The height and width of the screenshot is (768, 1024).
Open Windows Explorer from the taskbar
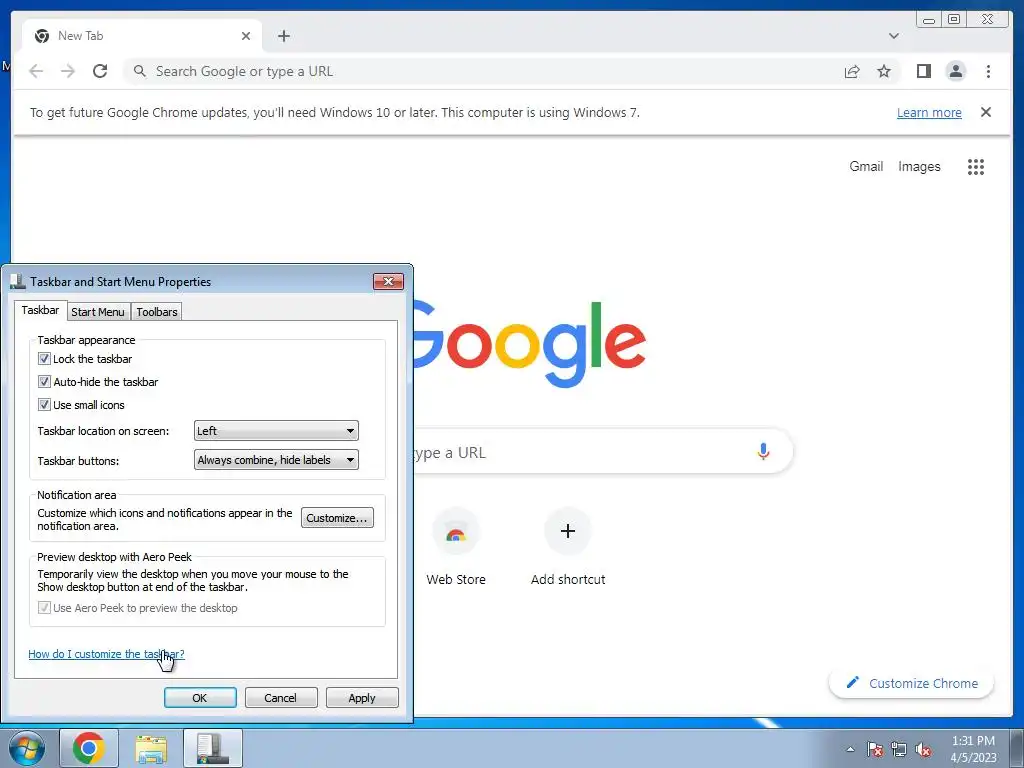pyautogui.click(x=151, y=748)
